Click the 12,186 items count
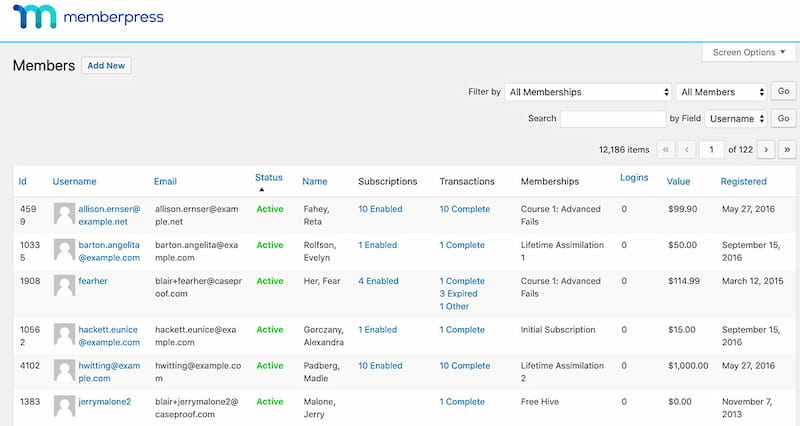800x426 pixels. [624, 149]
